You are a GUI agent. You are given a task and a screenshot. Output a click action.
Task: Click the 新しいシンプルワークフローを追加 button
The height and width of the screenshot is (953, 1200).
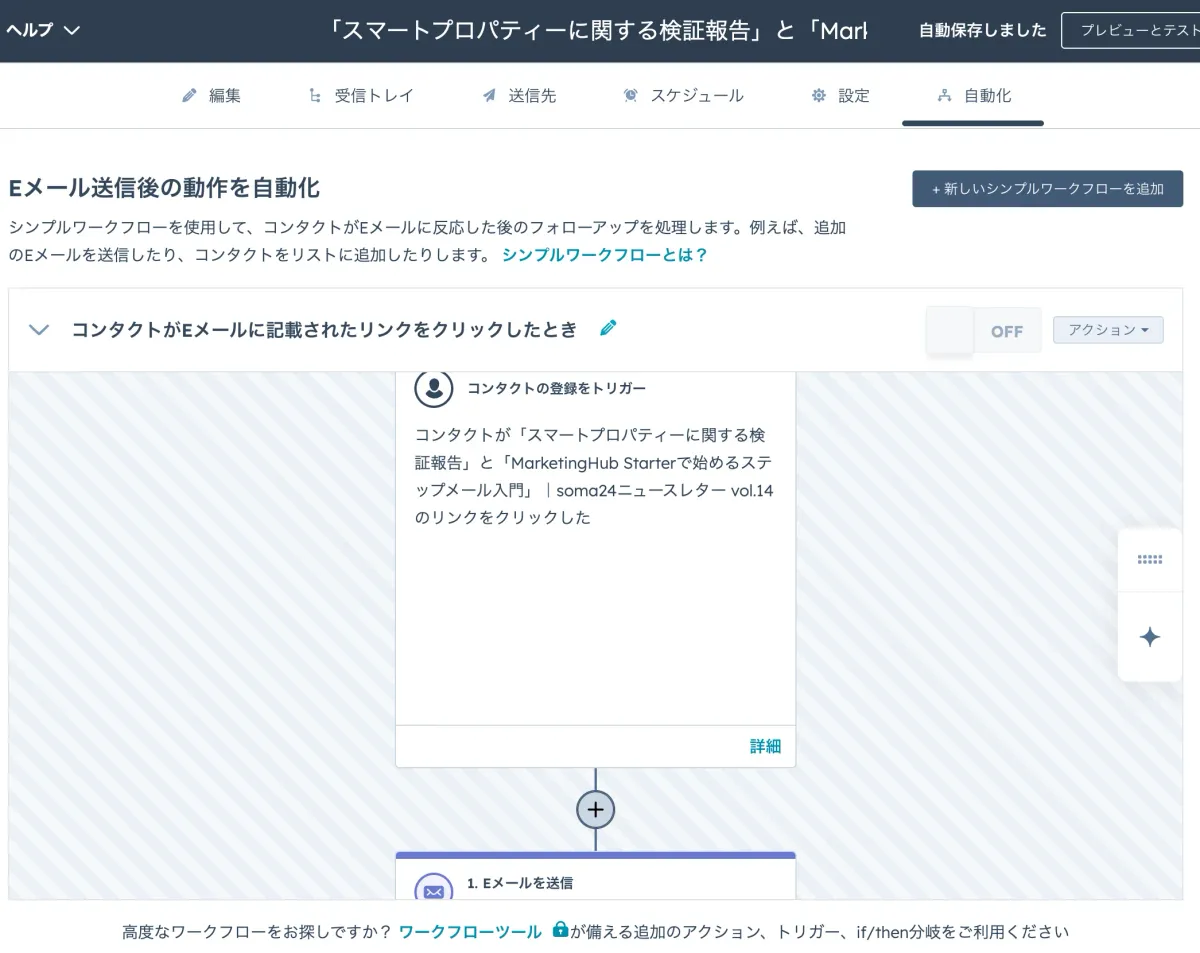point(1046,188)
